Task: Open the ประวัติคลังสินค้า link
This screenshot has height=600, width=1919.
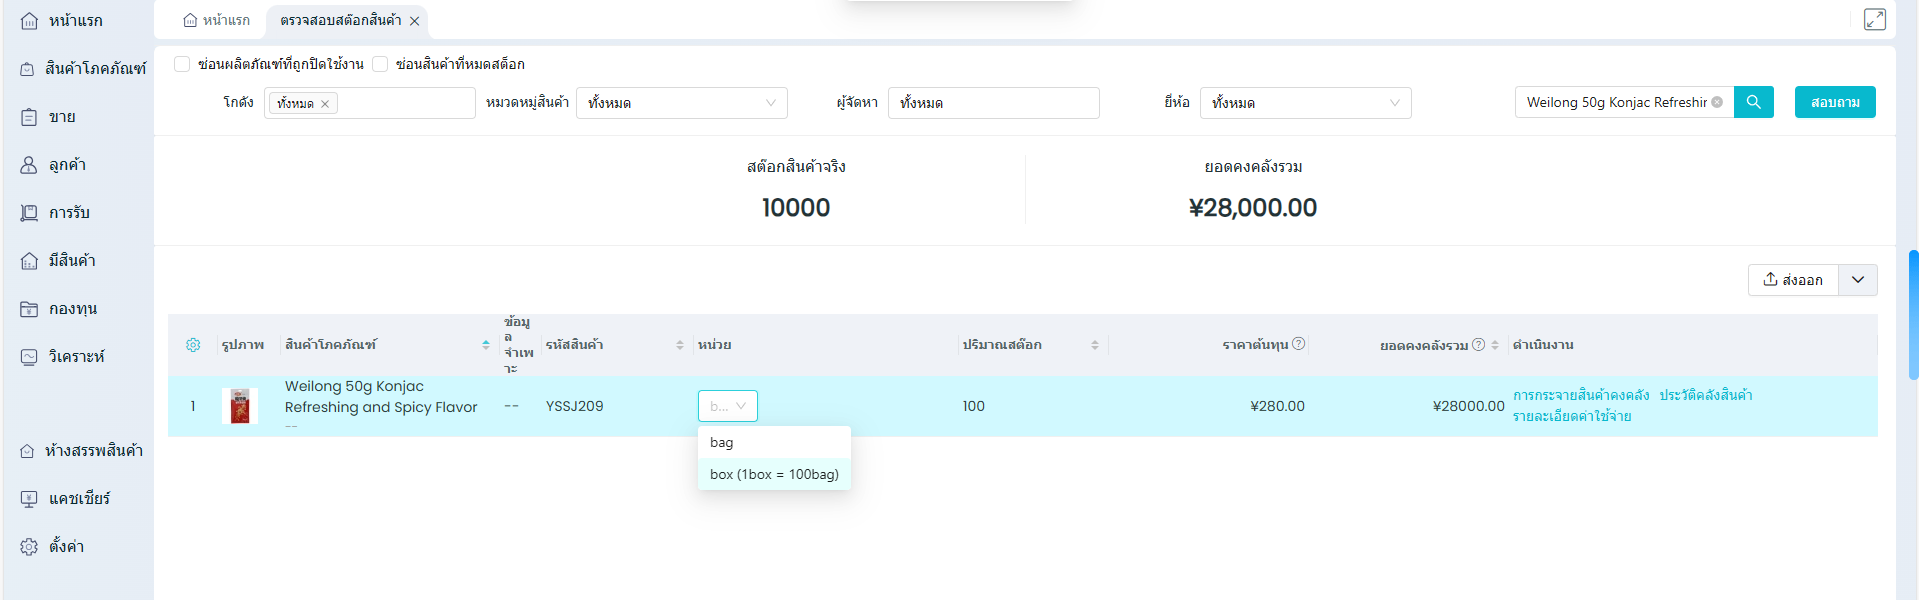Action: pos(1705,395)
